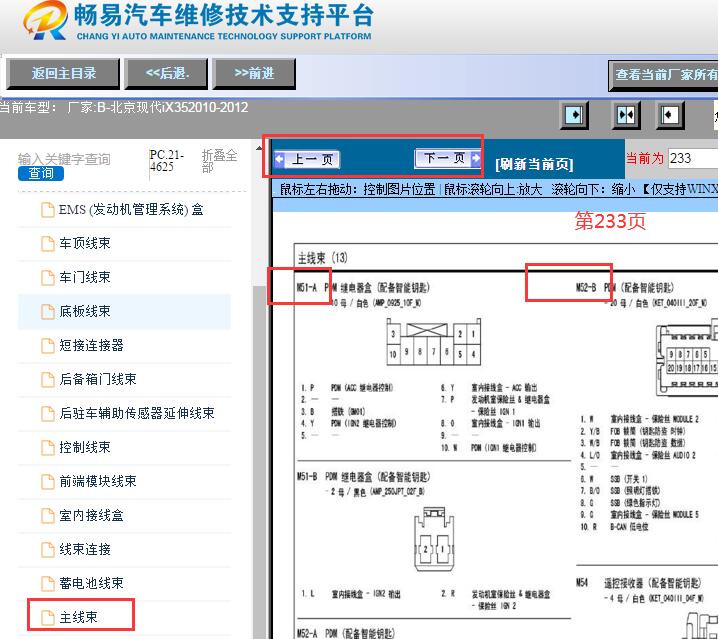
Task: Click the sidebar scrollbar up arrow
Action: pyautogui.click(x=259, y=148)
